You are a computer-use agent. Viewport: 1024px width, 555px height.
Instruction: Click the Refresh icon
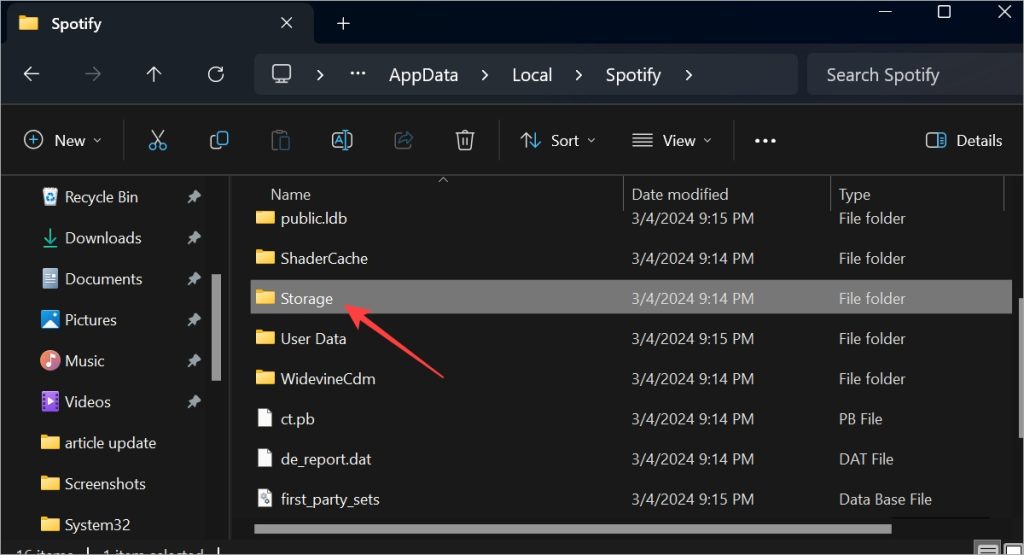click(x=216, y=74)
